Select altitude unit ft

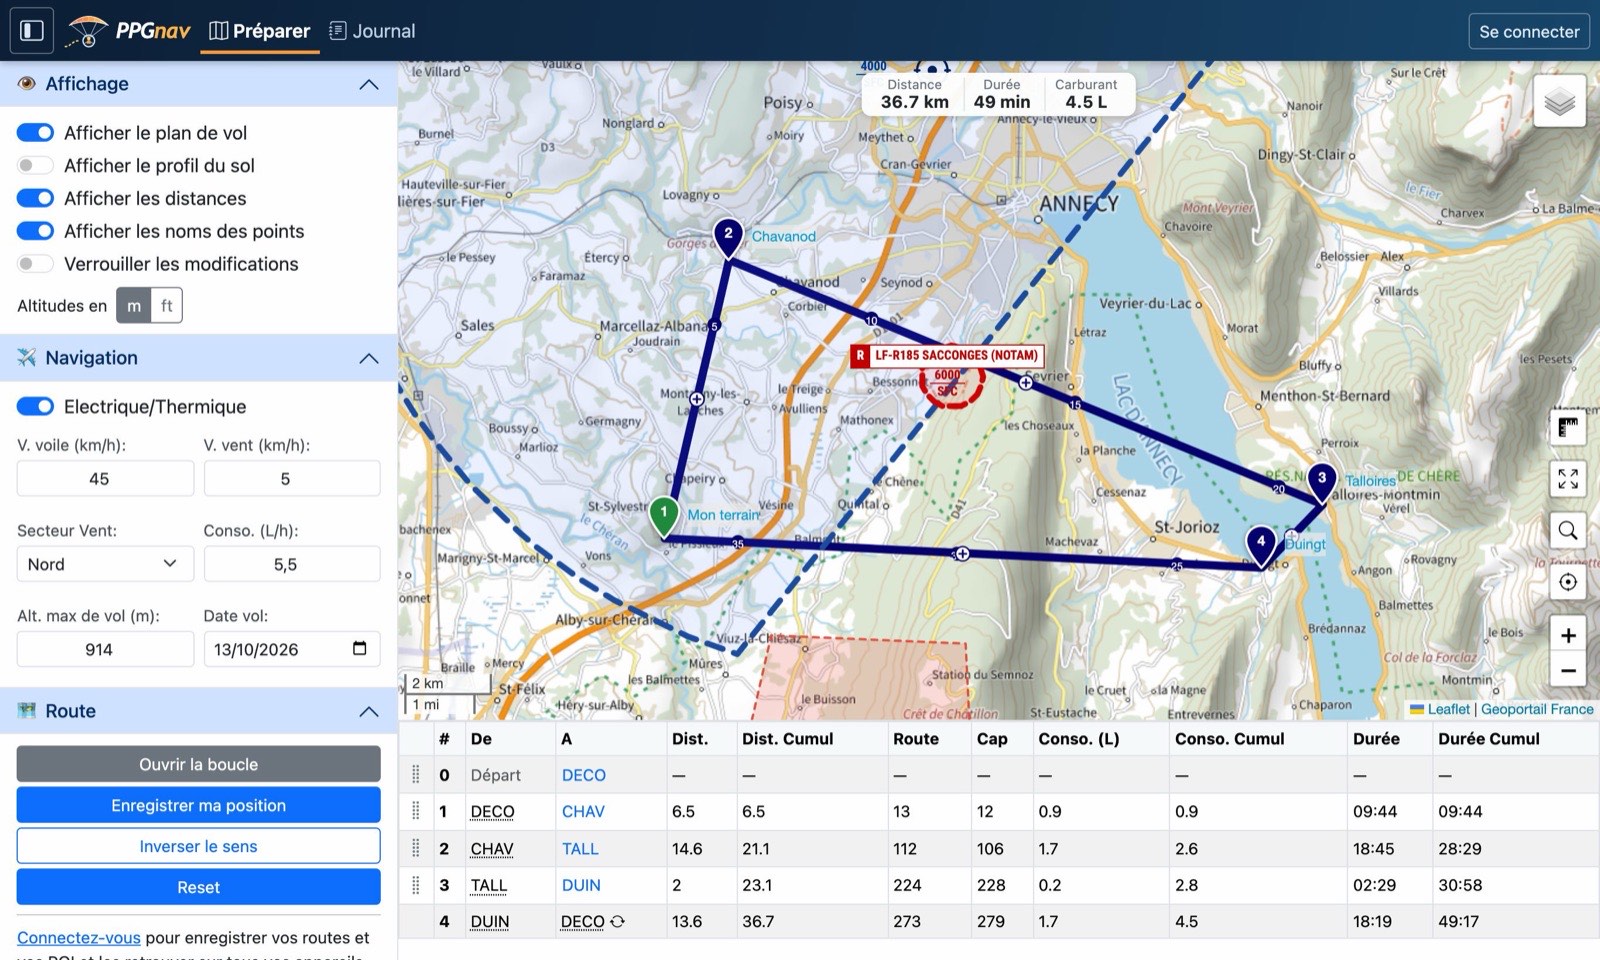(x=167, y=305)
